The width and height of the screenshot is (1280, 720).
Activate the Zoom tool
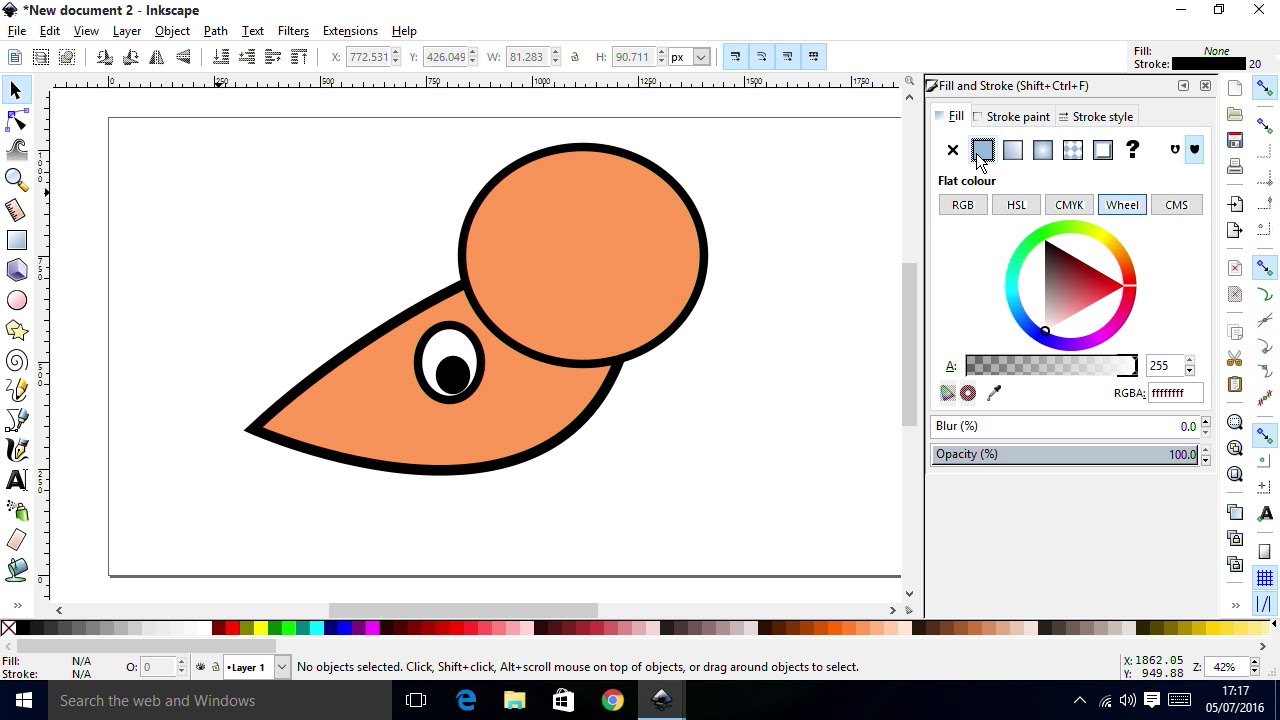tap(16, 180)
